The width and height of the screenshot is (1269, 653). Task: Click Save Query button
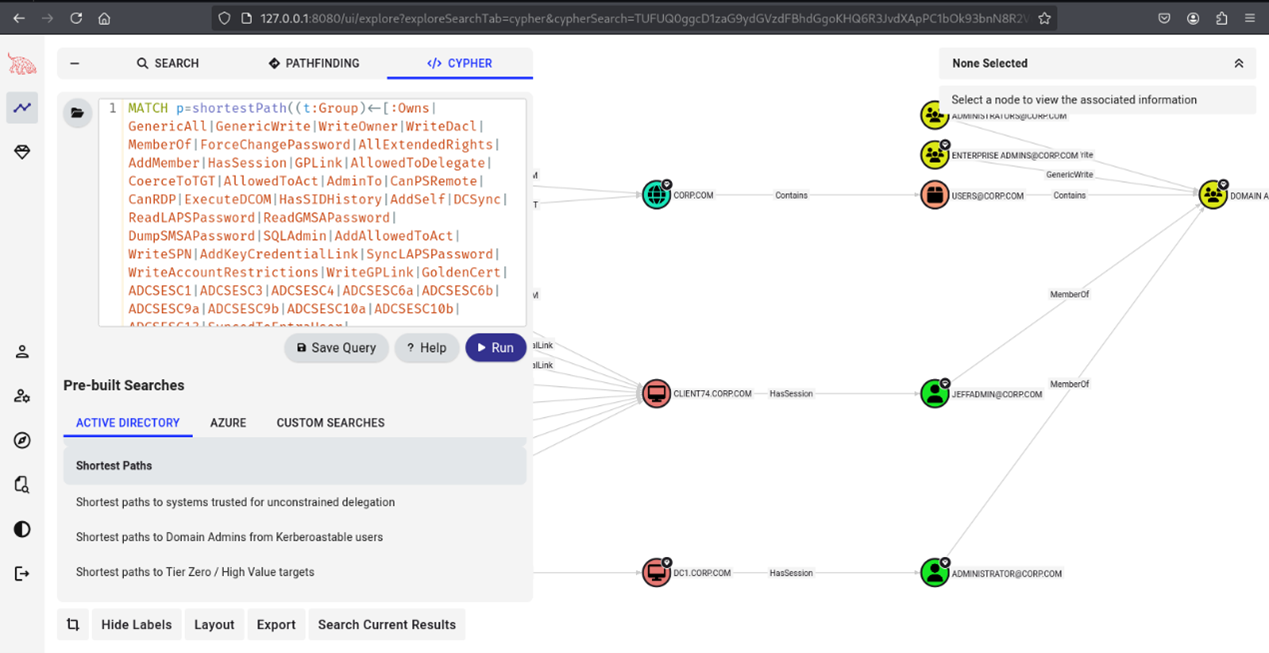pyautogui.click(x=336, y=348)
